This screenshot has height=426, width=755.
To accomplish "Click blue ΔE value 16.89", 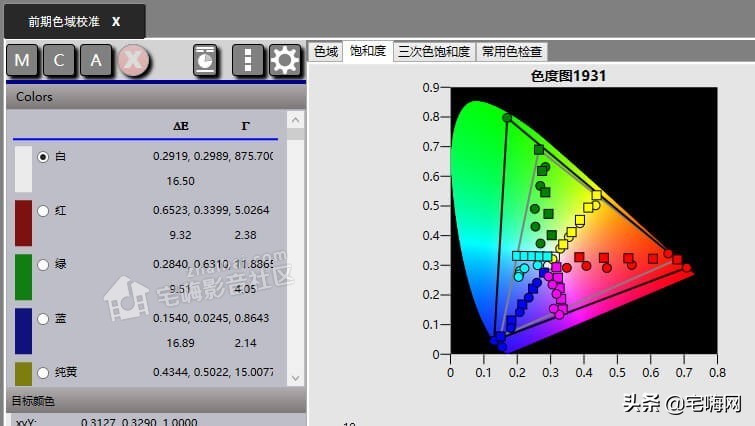I will pos(181,343).
